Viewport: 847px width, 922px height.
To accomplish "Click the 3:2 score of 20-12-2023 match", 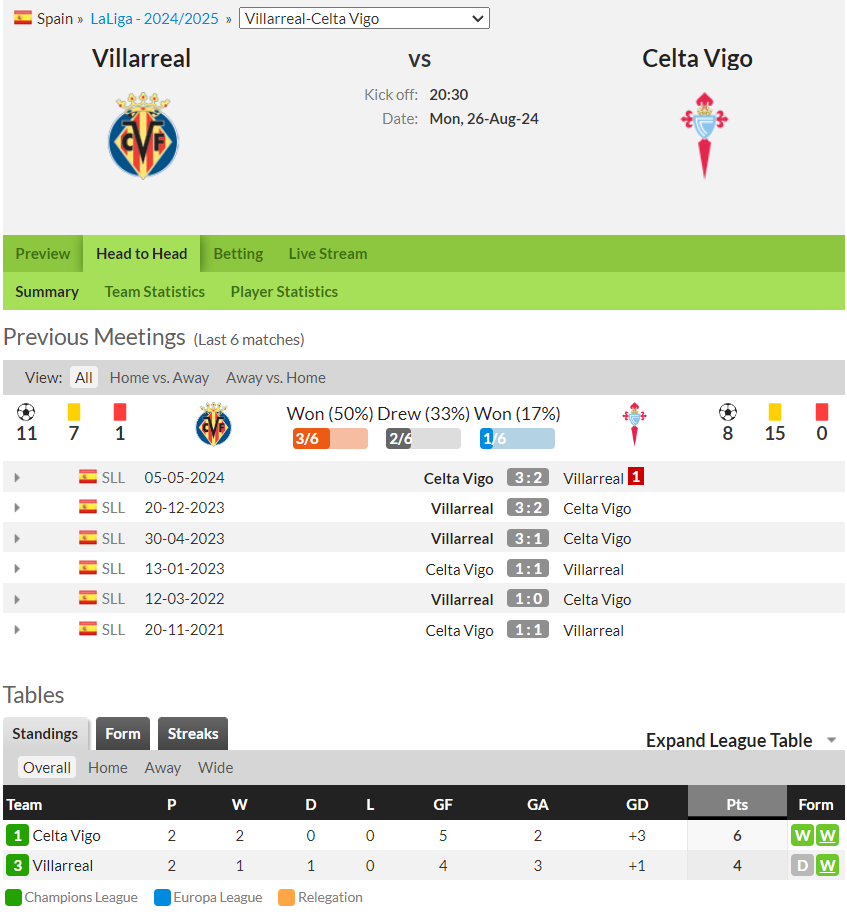I will (x=528, y=507).
